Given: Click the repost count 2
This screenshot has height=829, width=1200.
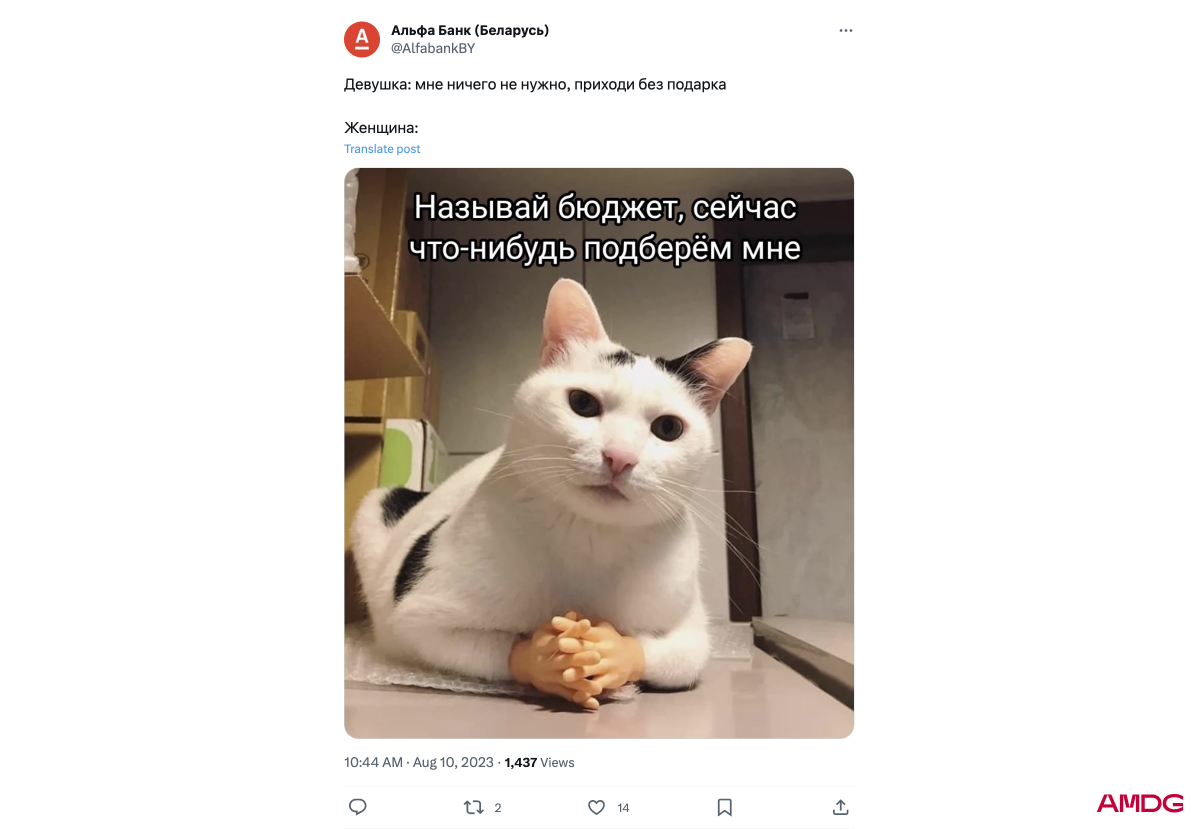Looking at the screenshot, I should click(498, 808).
